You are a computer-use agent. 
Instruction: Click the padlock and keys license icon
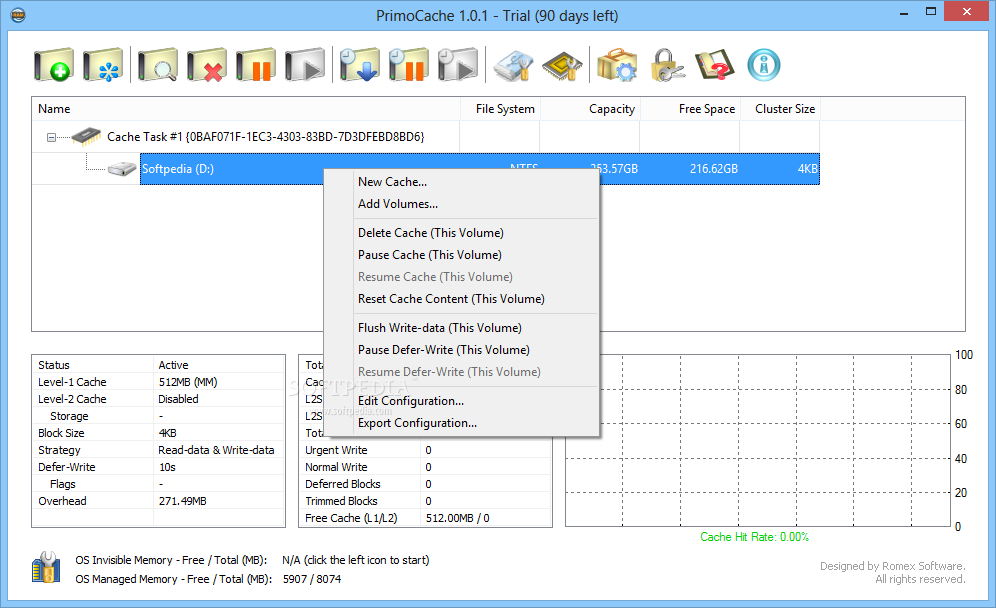pos(667,65)
